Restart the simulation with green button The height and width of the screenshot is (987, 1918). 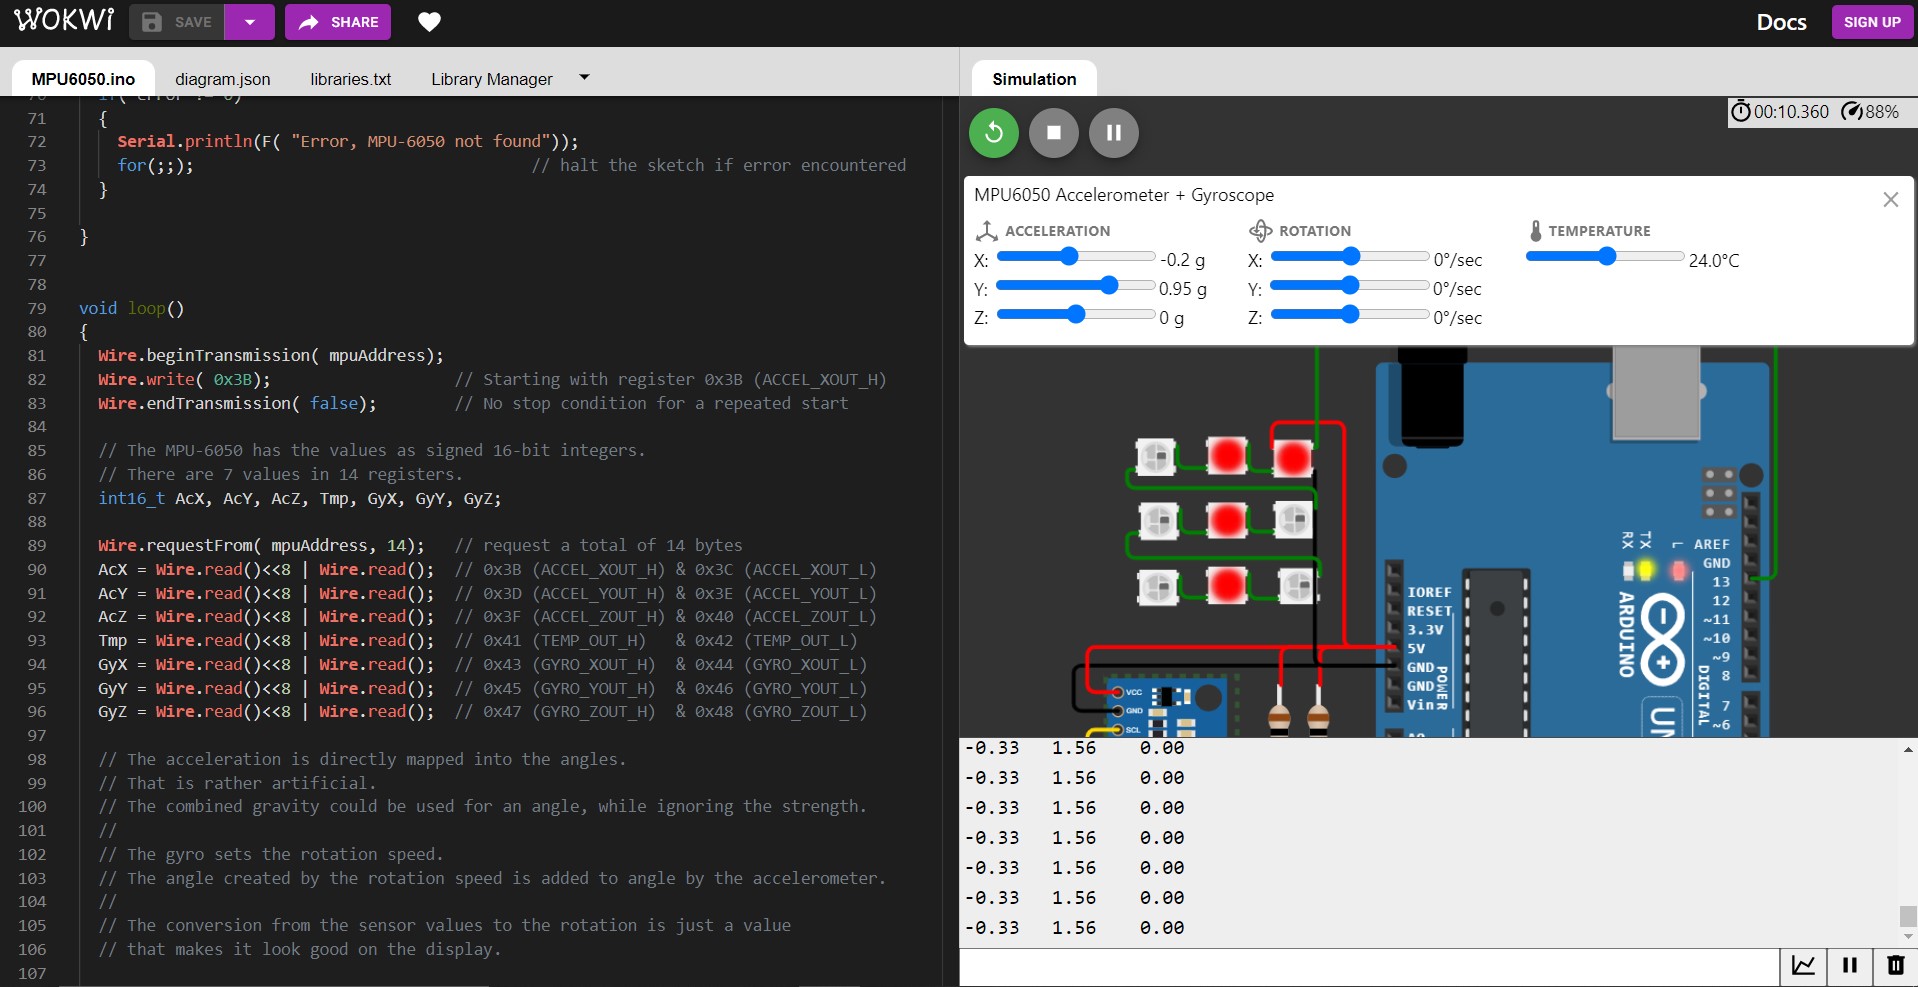[x=994, y=132]
